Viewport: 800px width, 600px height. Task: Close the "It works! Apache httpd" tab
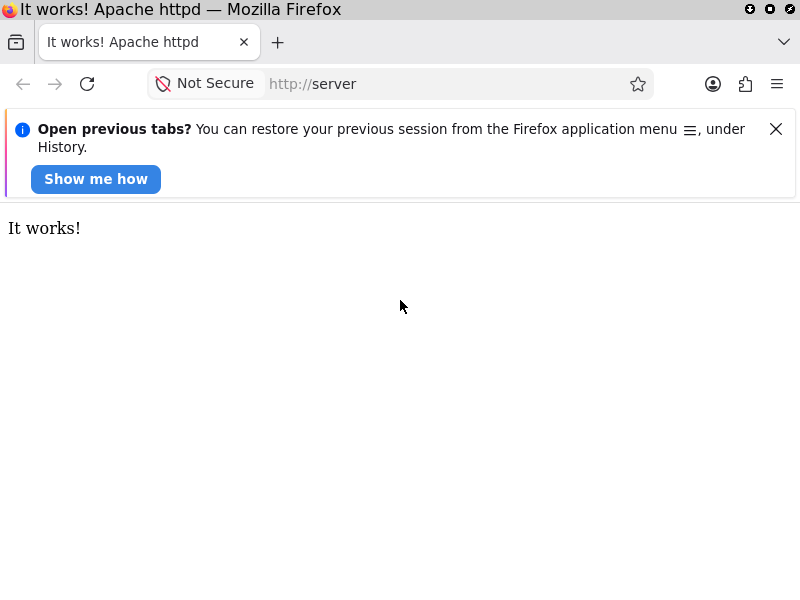pyautogui.click(x=244, y=42)
